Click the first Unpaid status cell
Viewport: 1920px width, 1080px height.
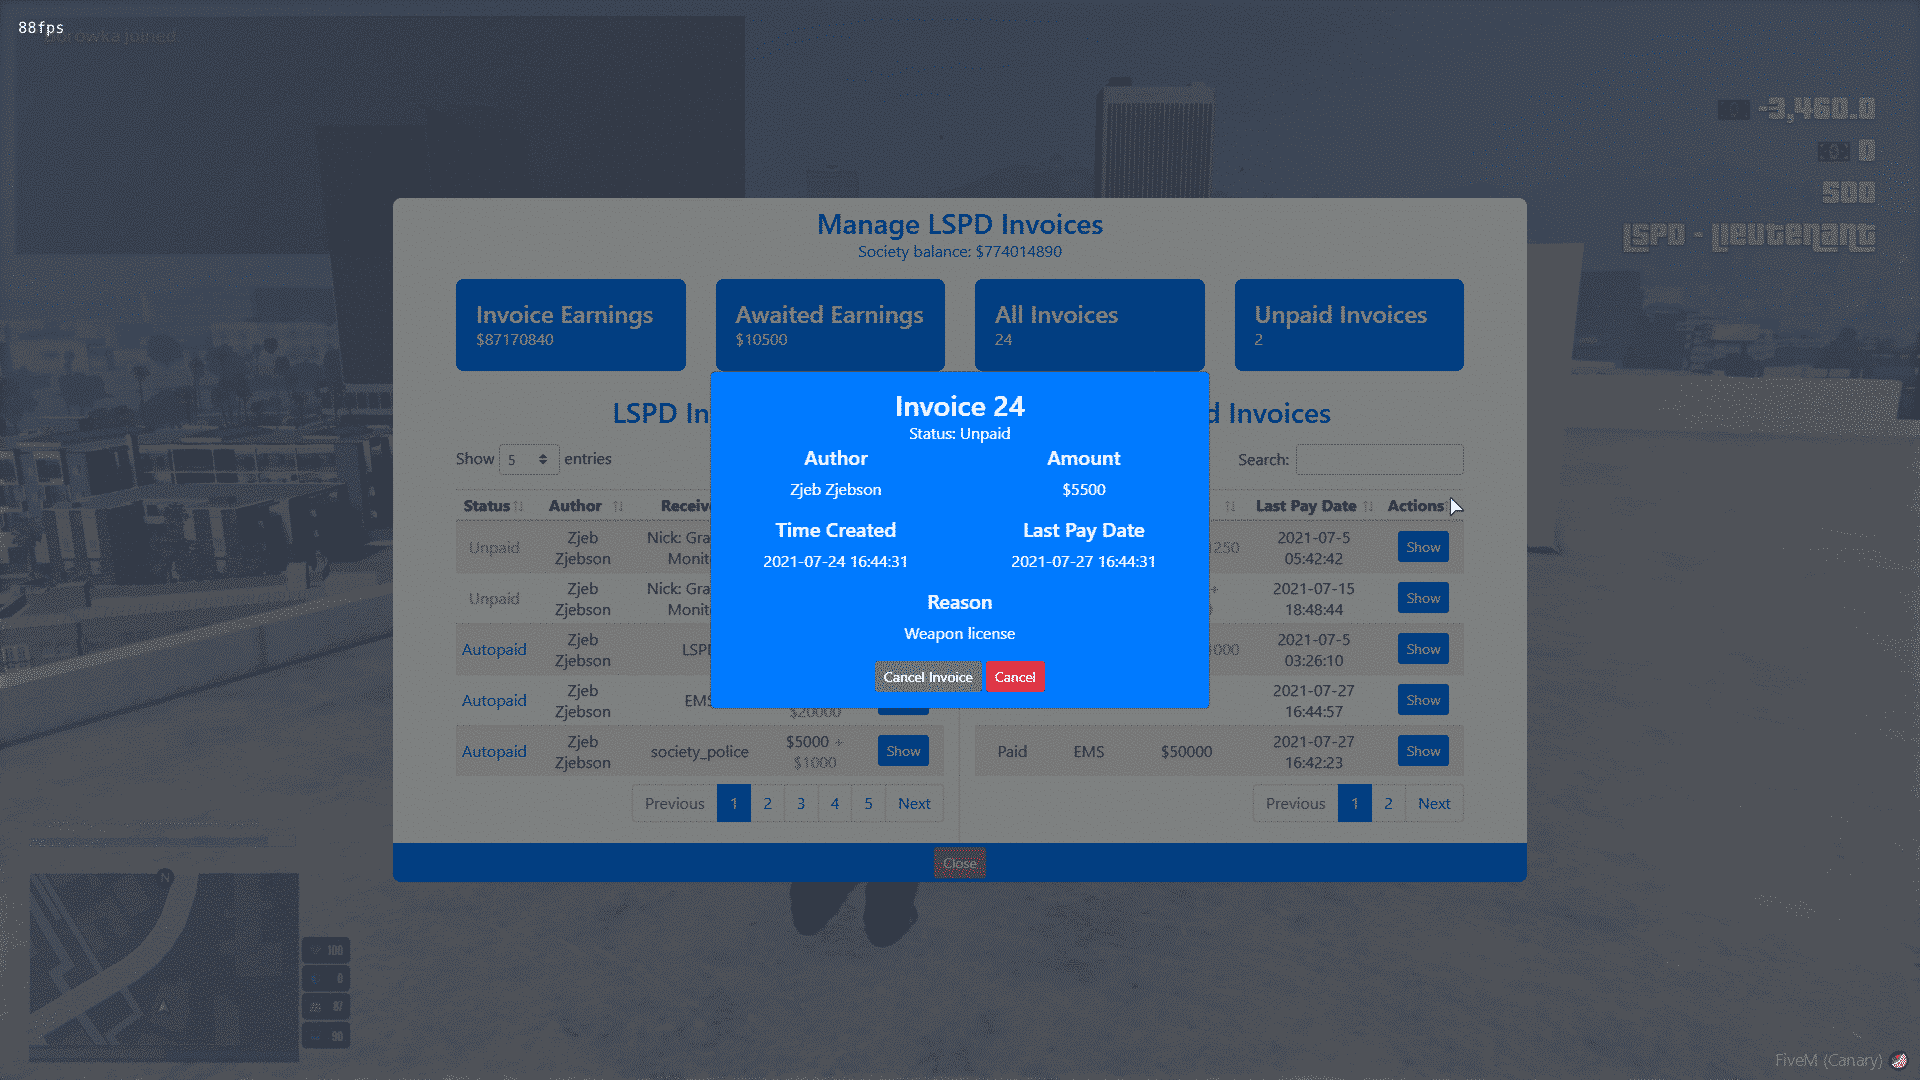tap(494, 547)
